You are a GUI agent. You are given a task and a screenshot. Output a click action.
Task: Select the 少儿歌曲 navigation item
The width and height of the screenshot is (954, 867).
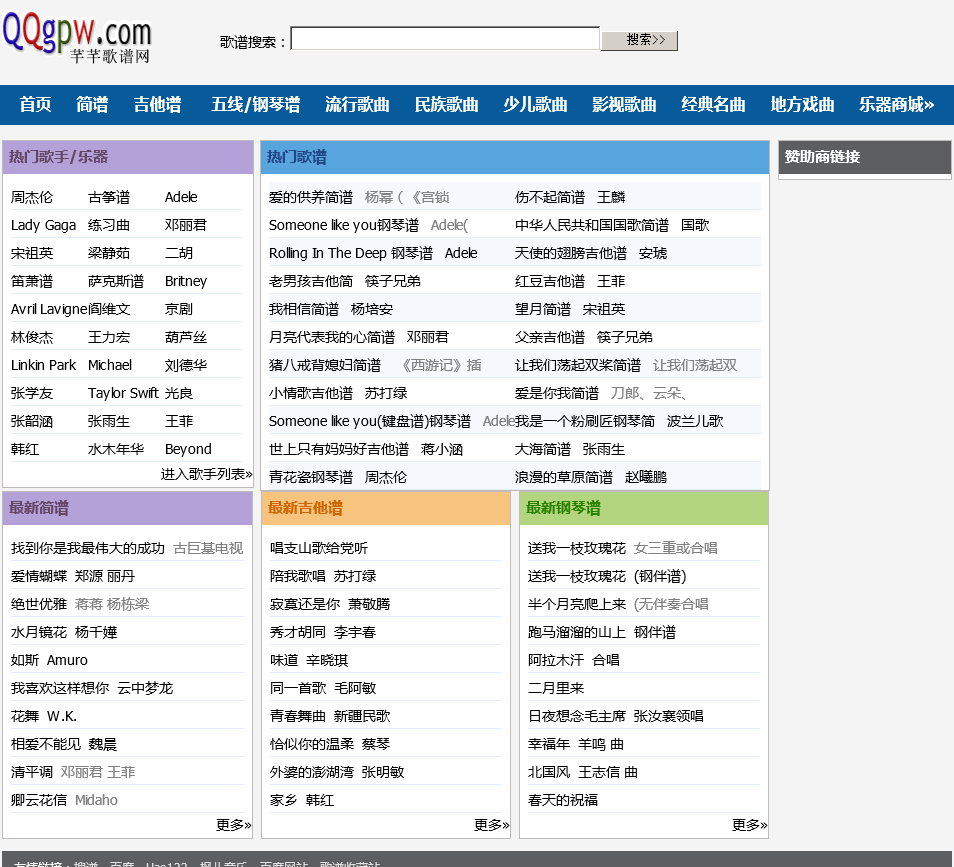tap(535, 105)
